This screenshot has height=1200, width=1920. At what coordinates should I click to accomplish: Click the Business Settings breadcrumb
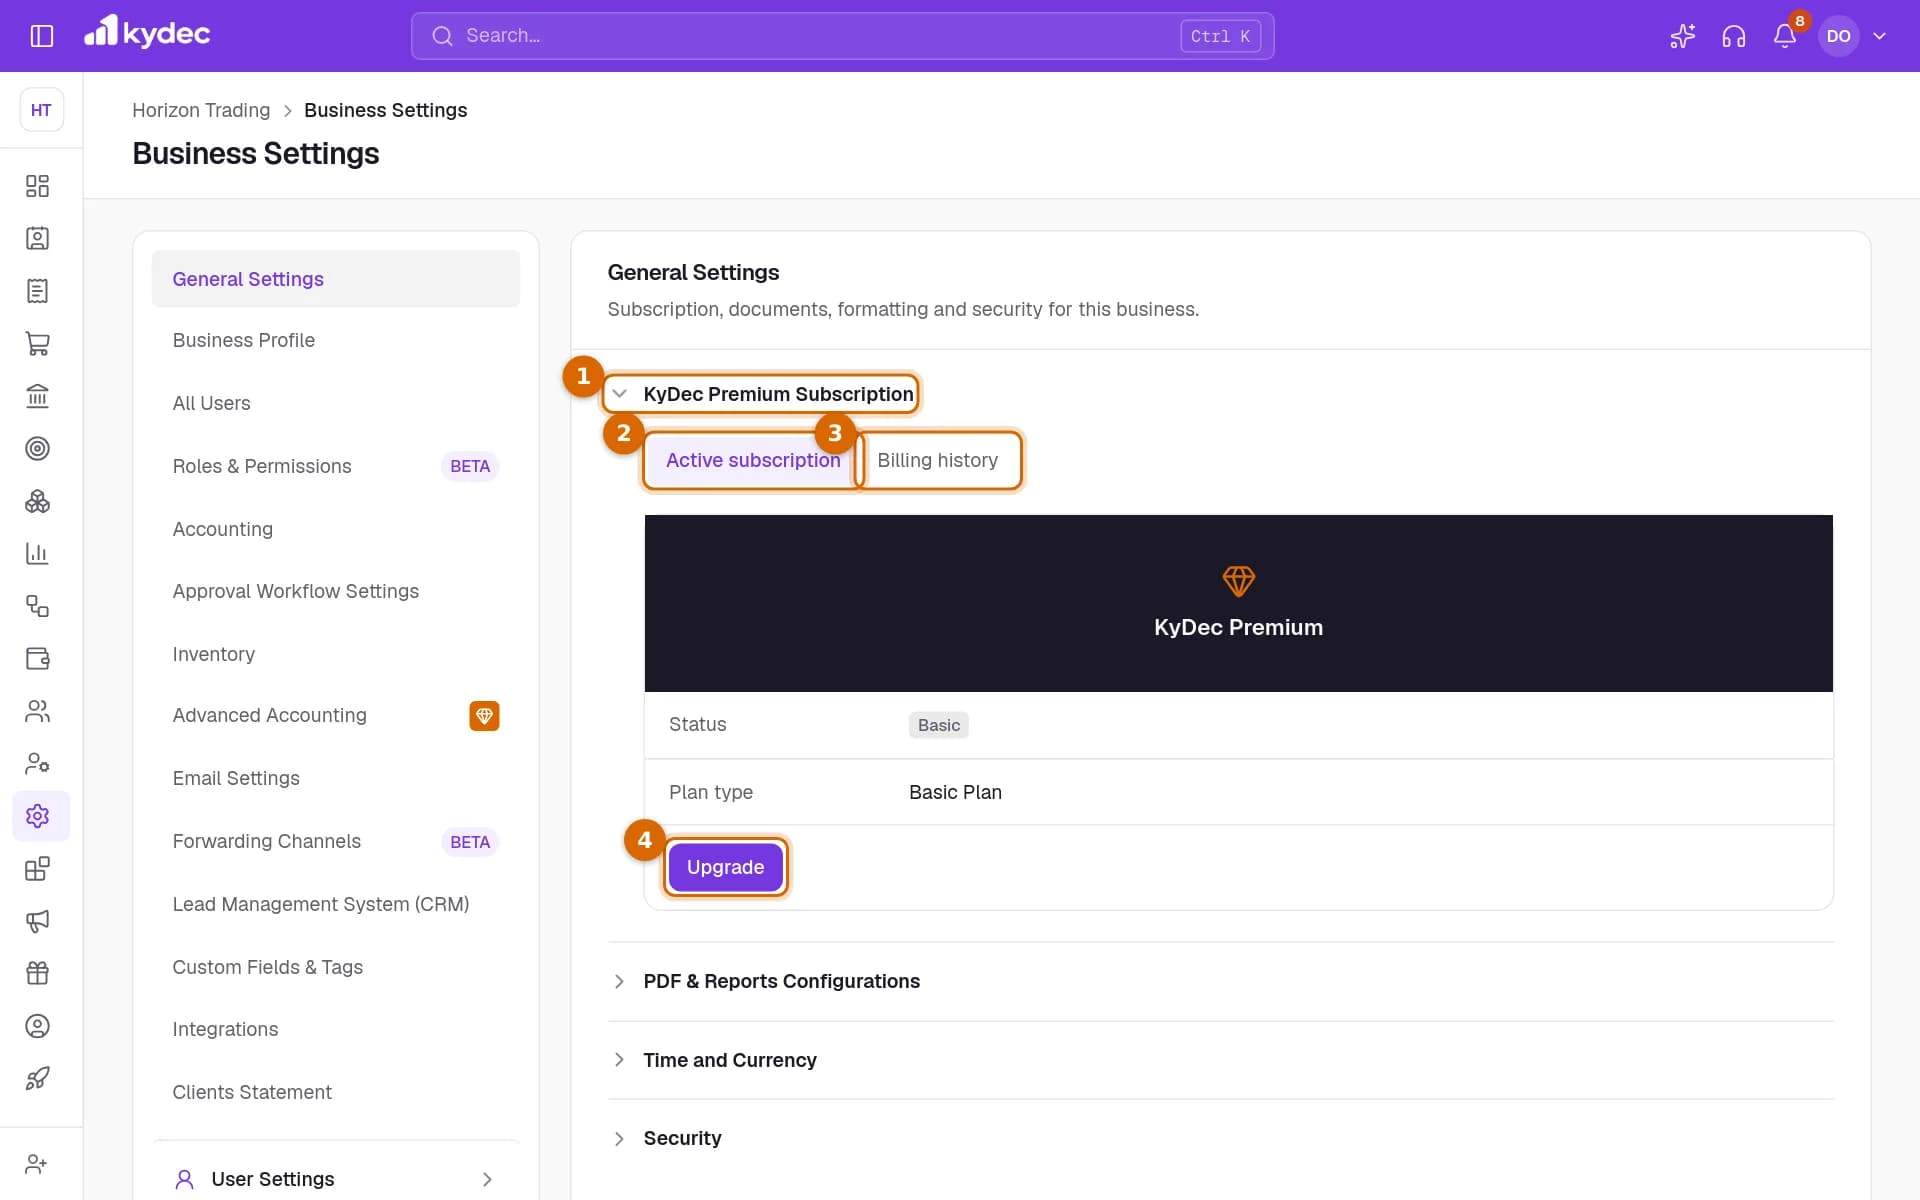point(385,110)
